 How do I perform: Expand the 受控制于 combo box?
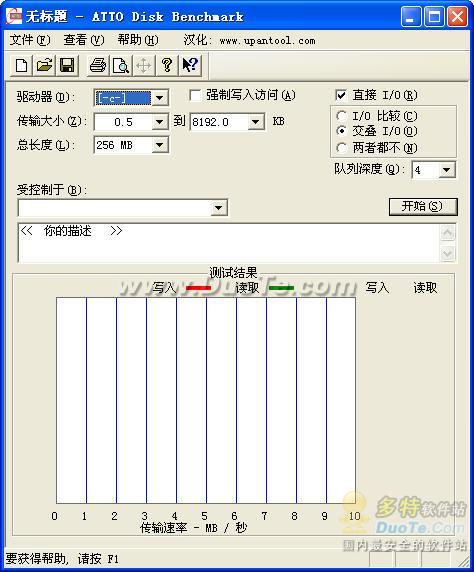pos(219,208)
